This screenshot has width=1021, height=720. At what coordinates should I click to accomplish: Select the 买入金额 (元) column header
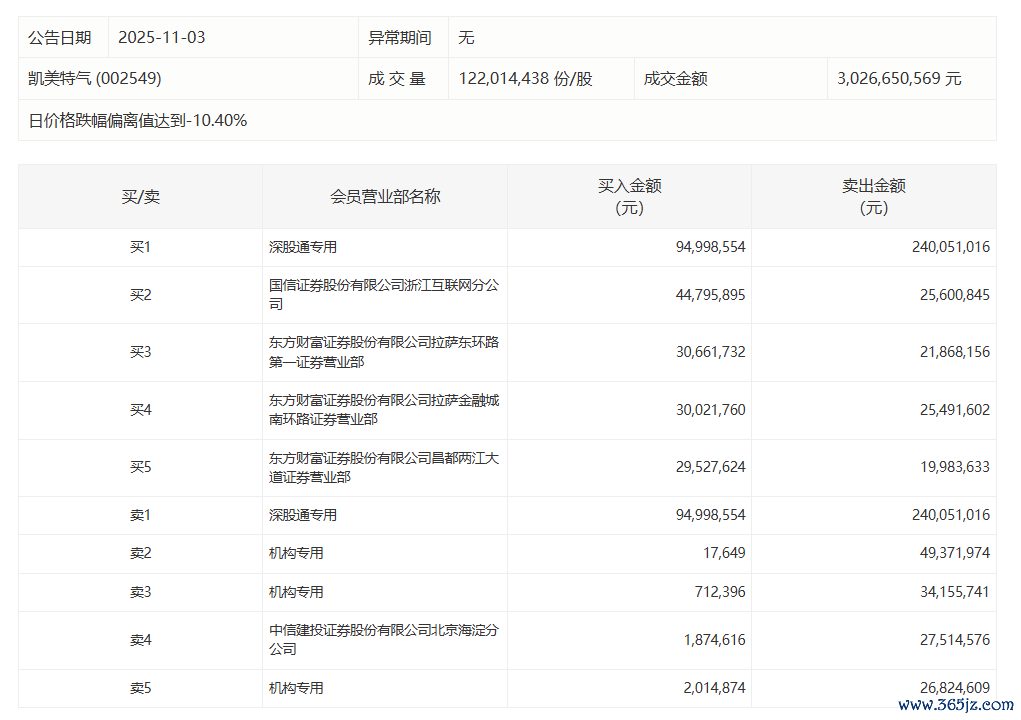tap(629, 197)
